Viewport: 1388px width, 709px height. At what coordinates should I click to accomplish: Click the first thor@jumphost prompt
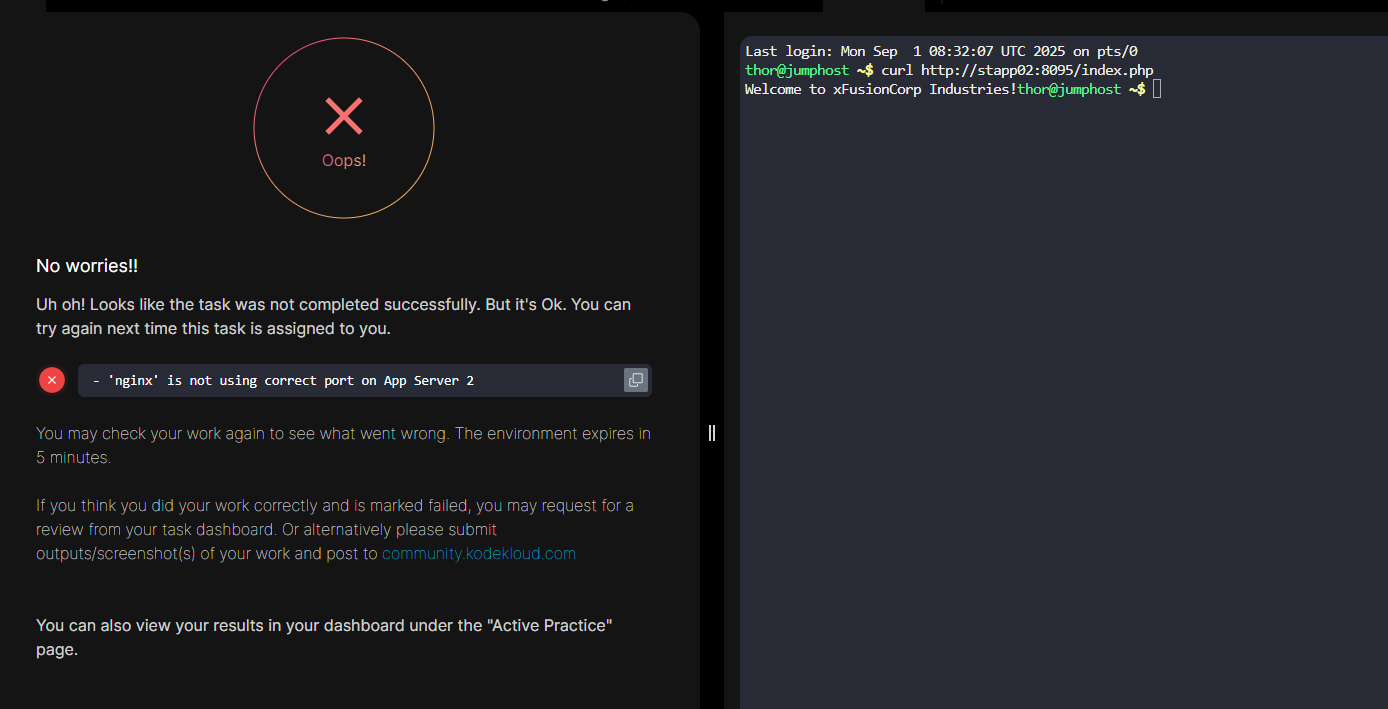click(809, 70)
